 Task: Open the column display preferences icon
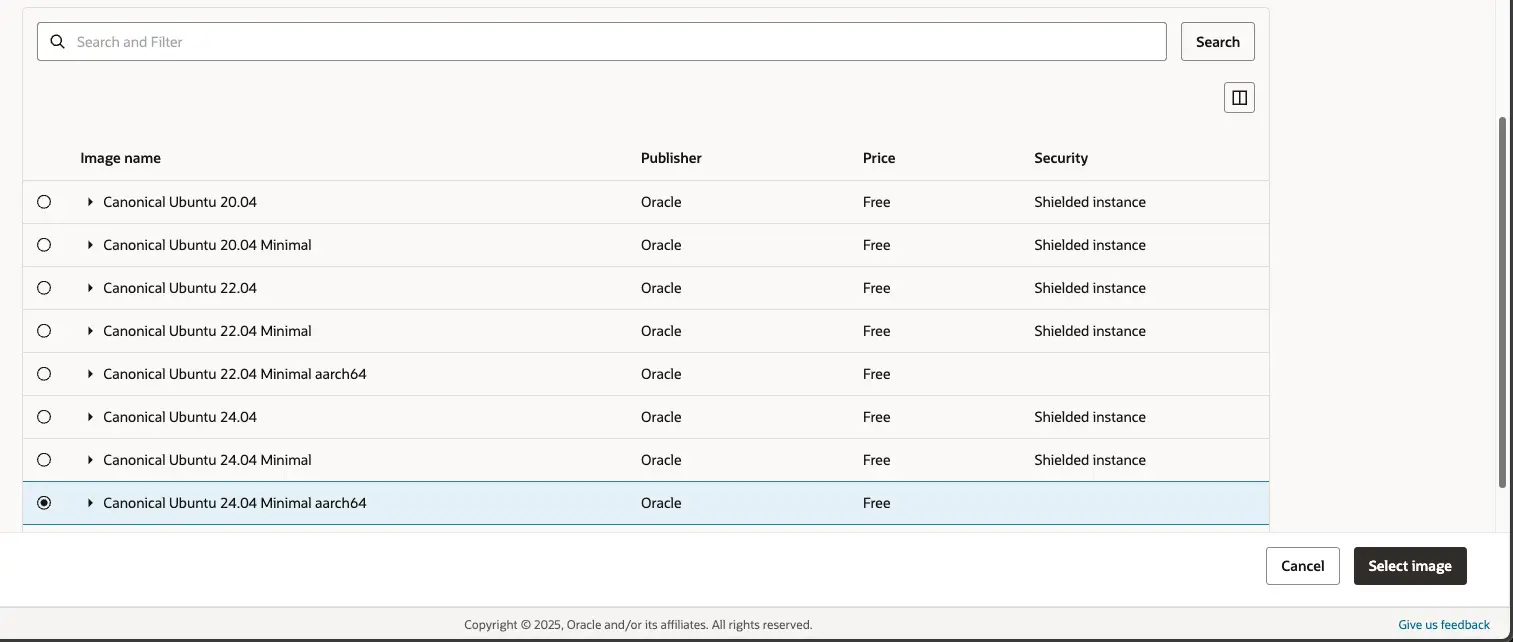(x=1239, y=96)
